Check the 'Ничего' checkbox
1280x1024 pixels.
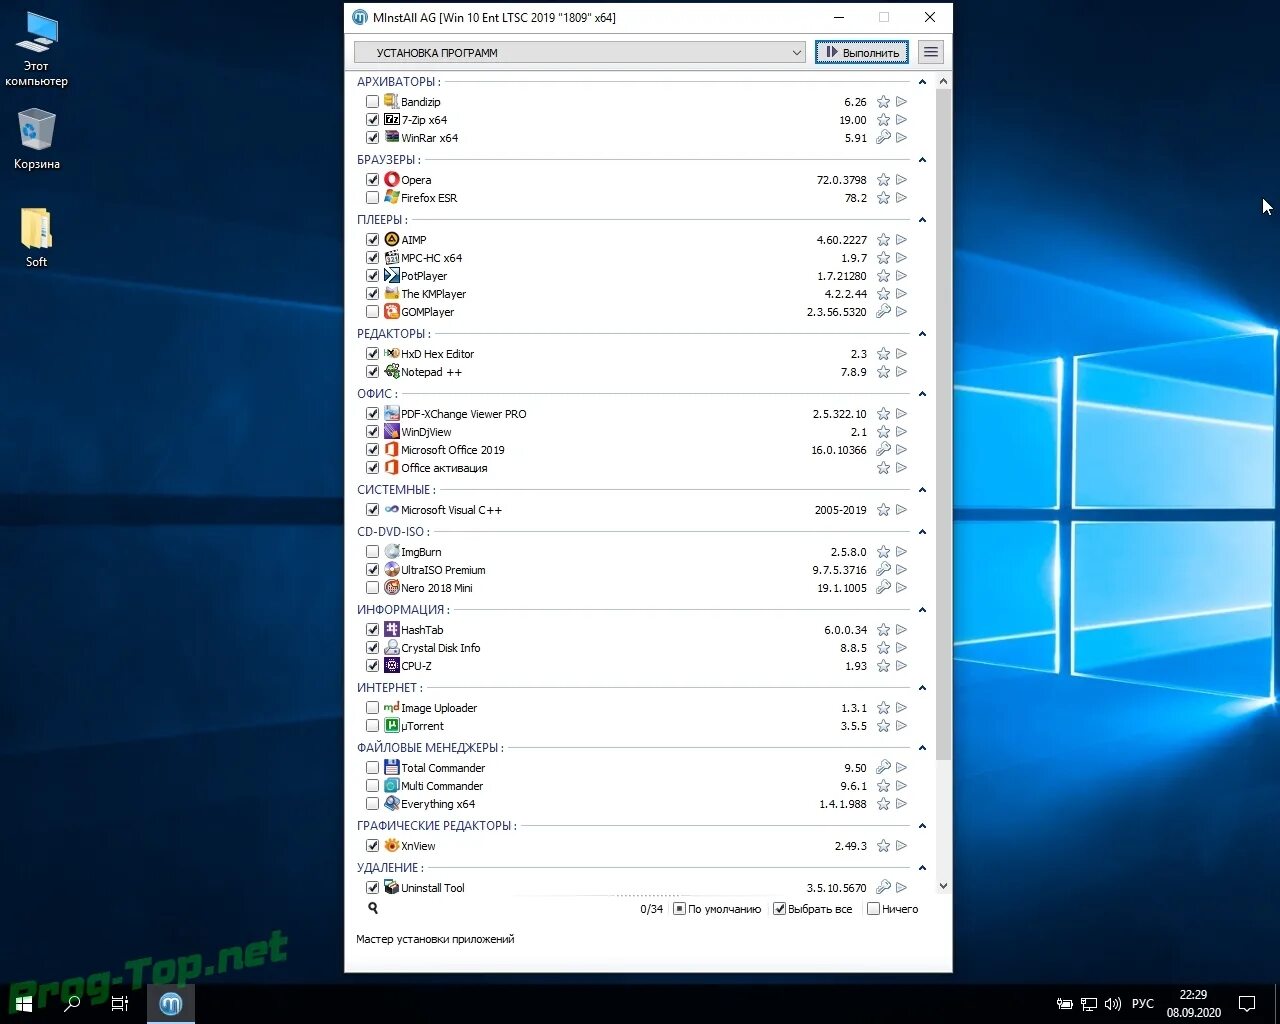[873, 909]
